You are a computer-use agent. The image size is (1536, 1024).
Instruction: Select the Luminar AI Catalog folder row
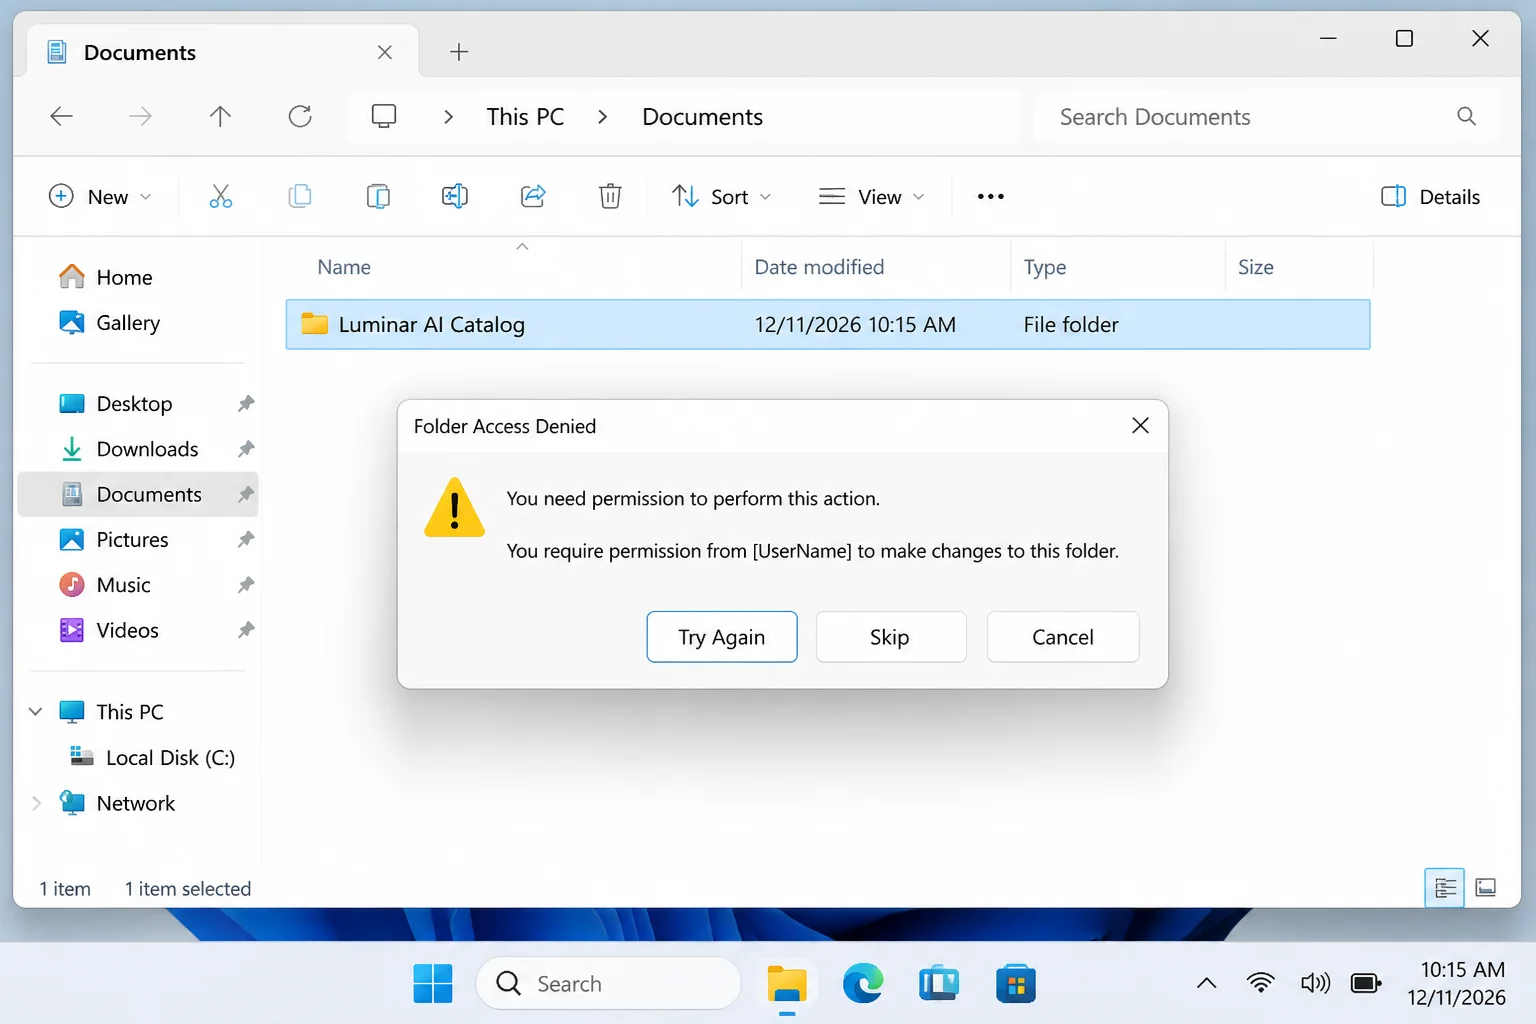click(x=828, y=324)
